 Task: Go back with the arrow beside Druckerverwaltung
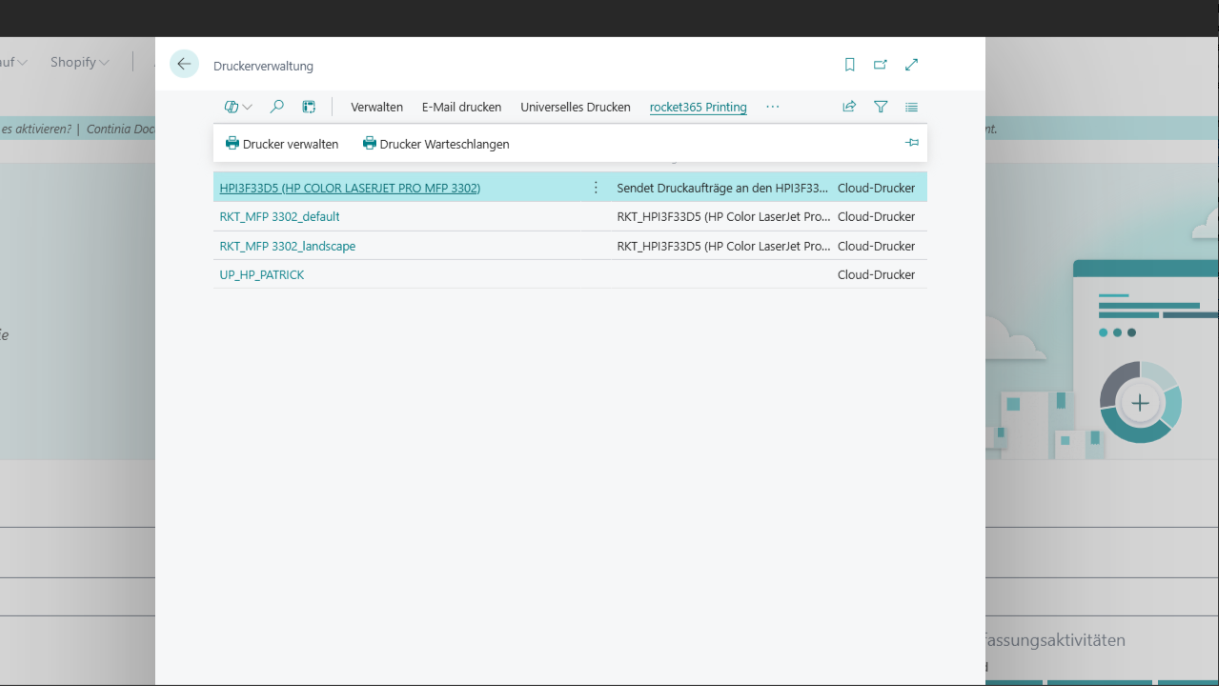184,64
